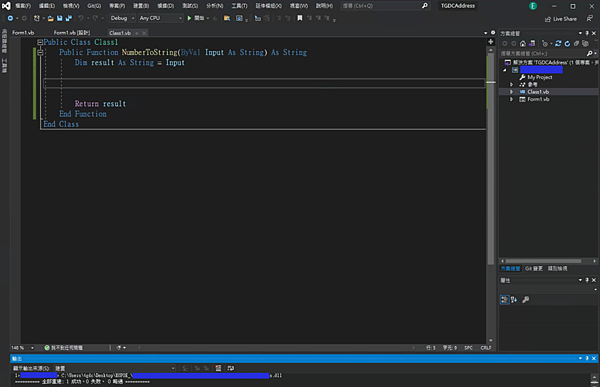
Task: Click the Visual Studio logo icon
Action: (x=6, y=6)
